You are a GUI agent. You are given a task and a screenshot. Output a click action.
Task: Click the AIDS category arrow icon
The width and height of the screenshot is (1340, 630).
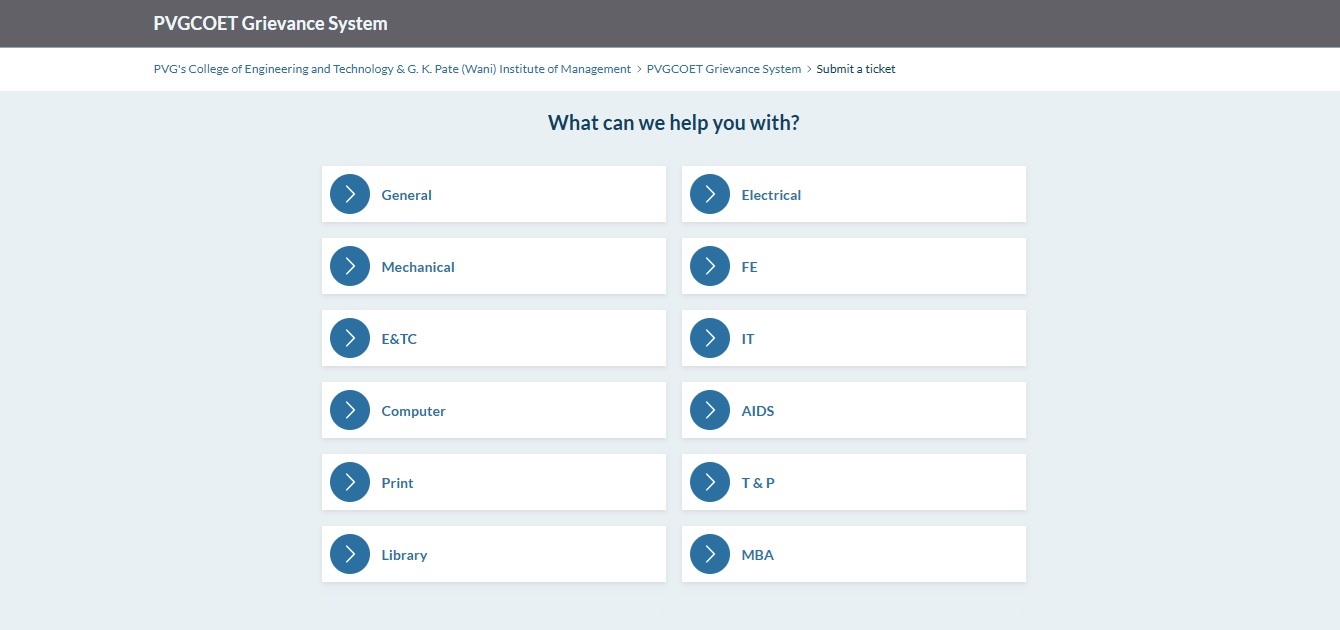click(x=709, y=410)
